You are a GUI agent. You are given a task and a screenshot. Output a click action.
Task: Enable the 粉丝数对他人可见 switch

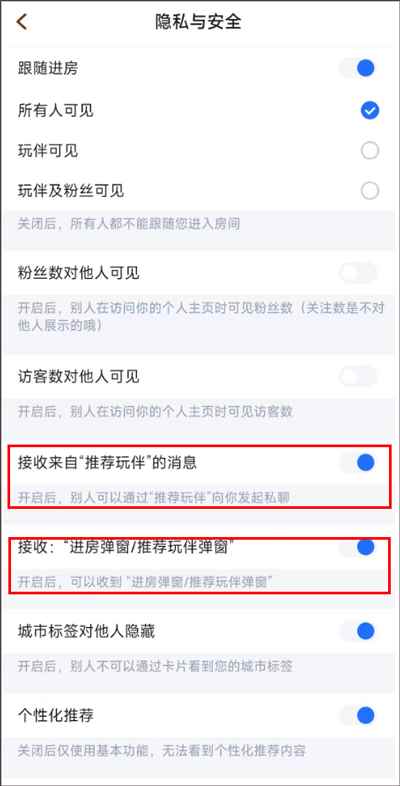coord(358,273)
